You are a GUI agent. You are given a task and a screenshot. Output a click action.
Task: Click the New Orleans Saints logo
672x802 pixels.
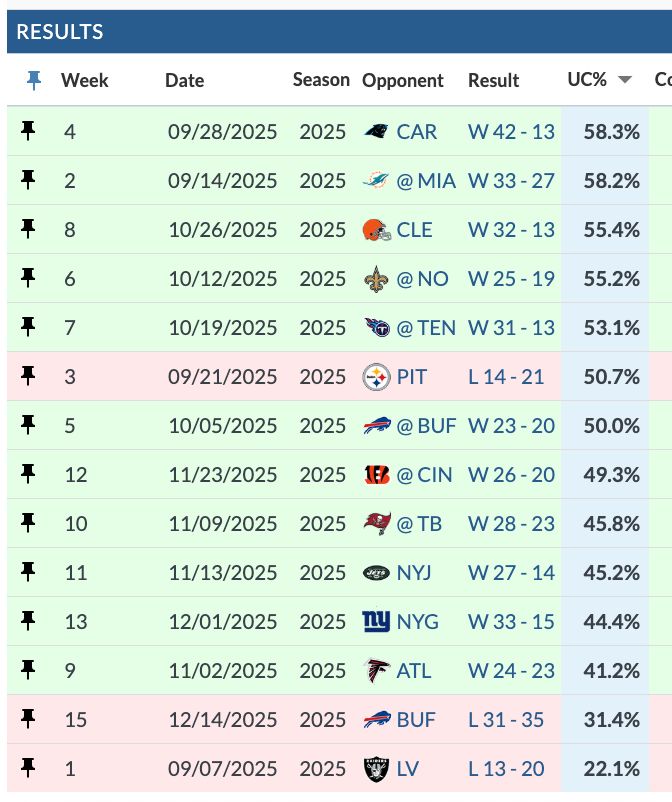point(376,279)
